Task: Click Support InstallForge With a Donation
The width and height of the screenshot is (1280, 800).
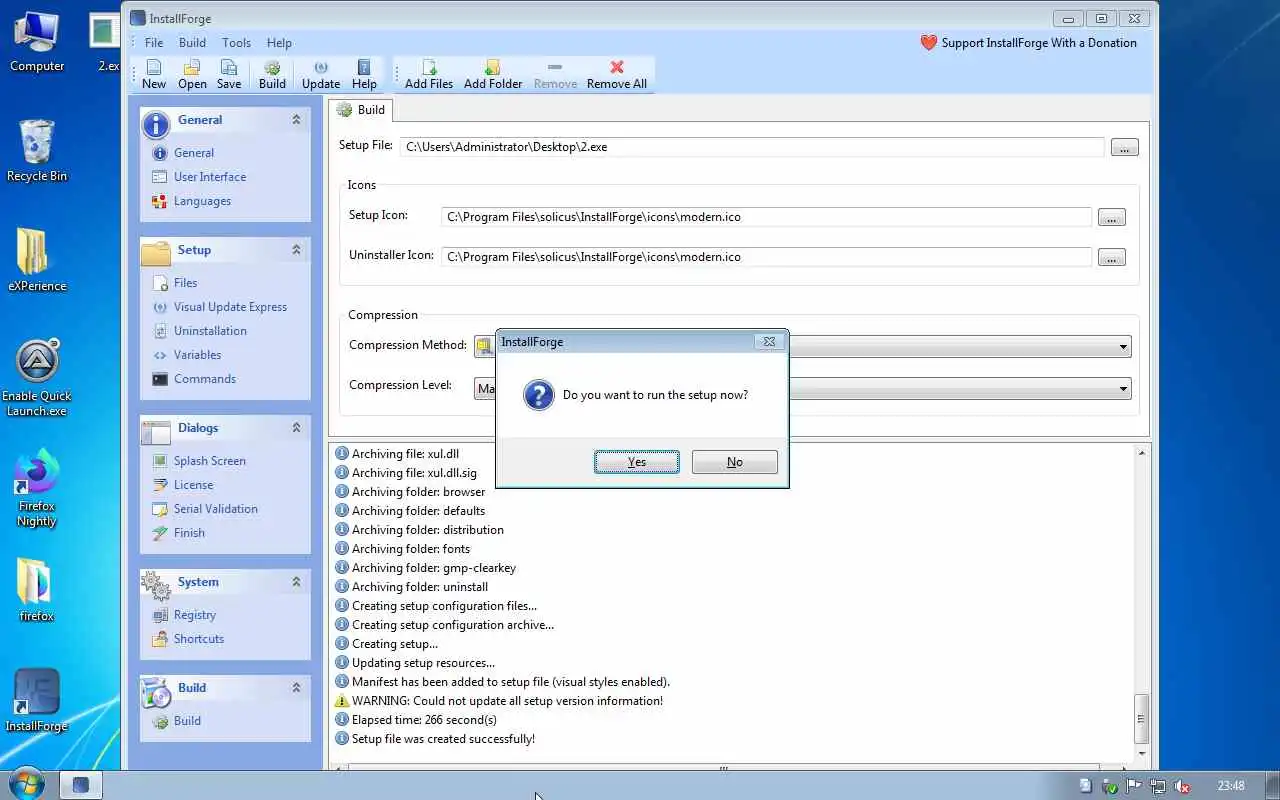Action: coord(1029,43)
